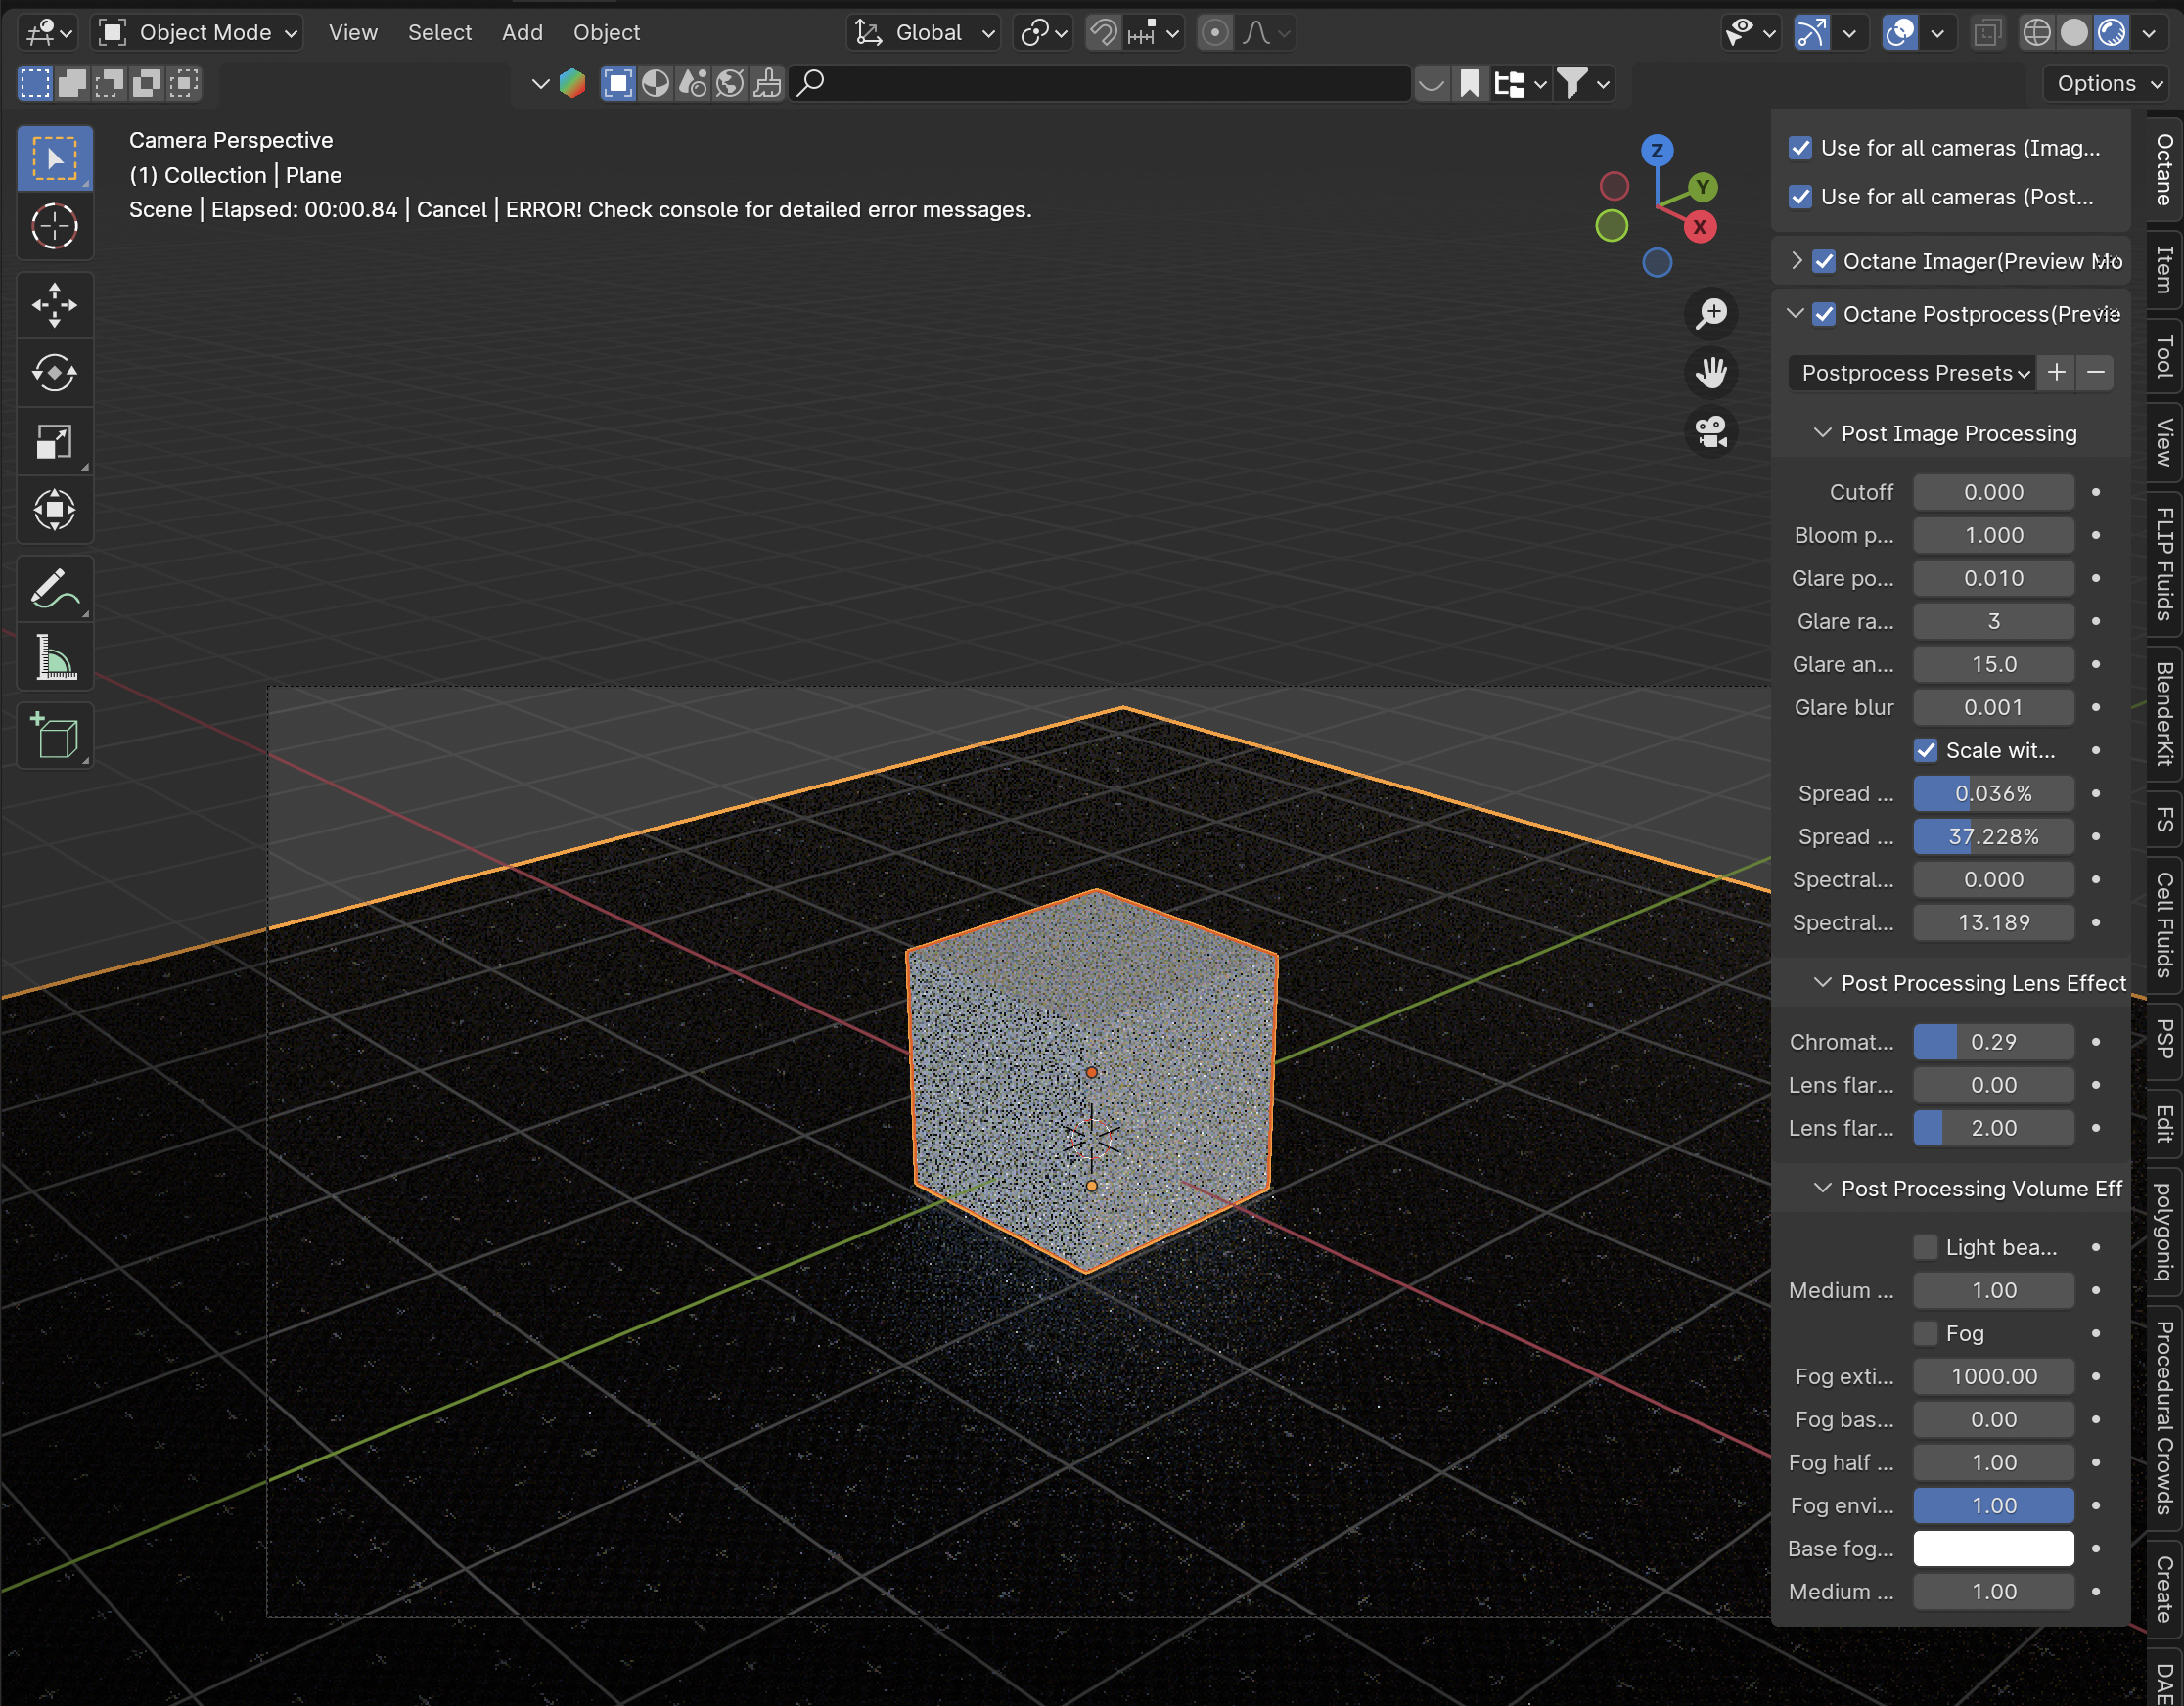The width and height of the screenshot is (2184, 1706).
Task: Select the Move tool in toolbar
Action: point(55,305)
